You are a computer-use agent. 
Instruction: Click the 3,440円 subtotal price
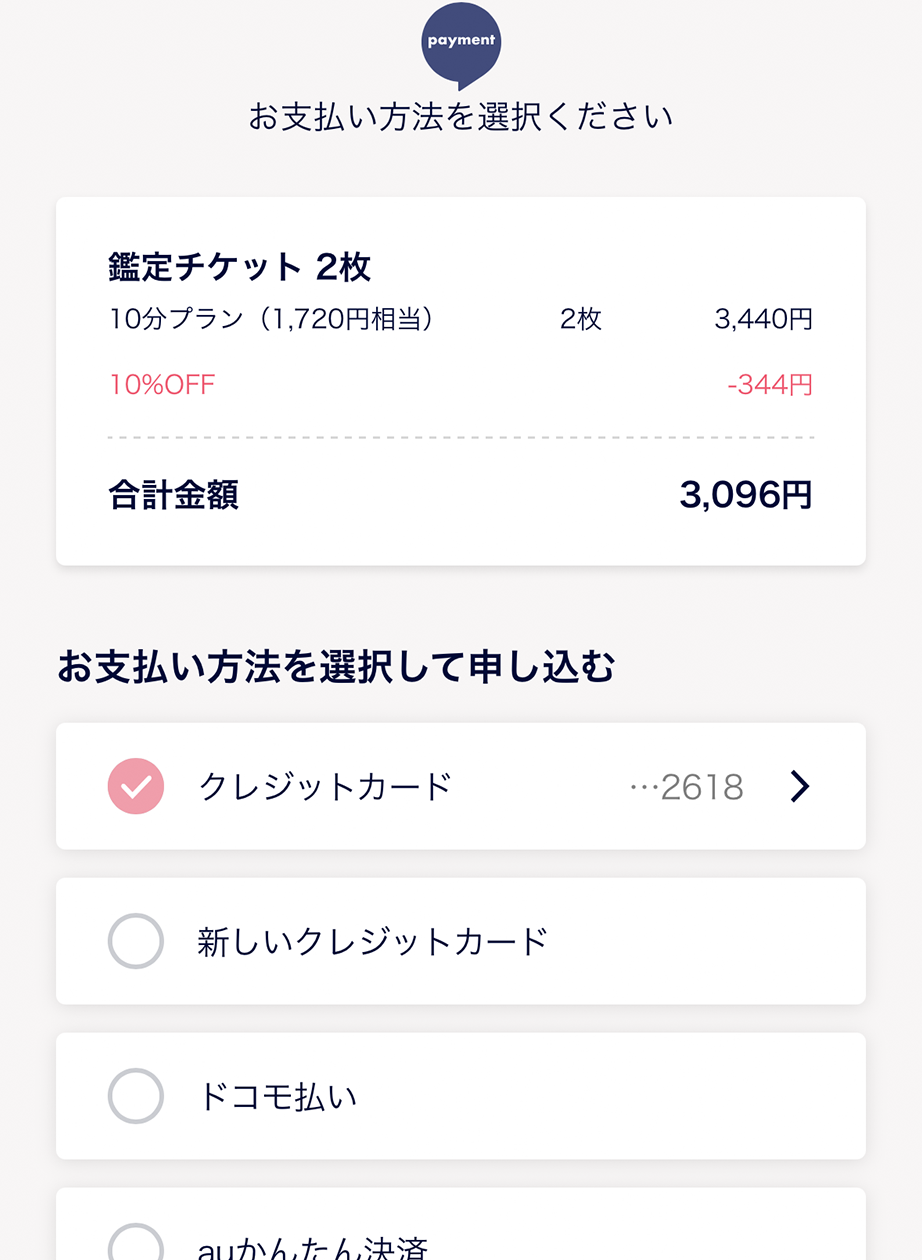[x=764, y=320]
